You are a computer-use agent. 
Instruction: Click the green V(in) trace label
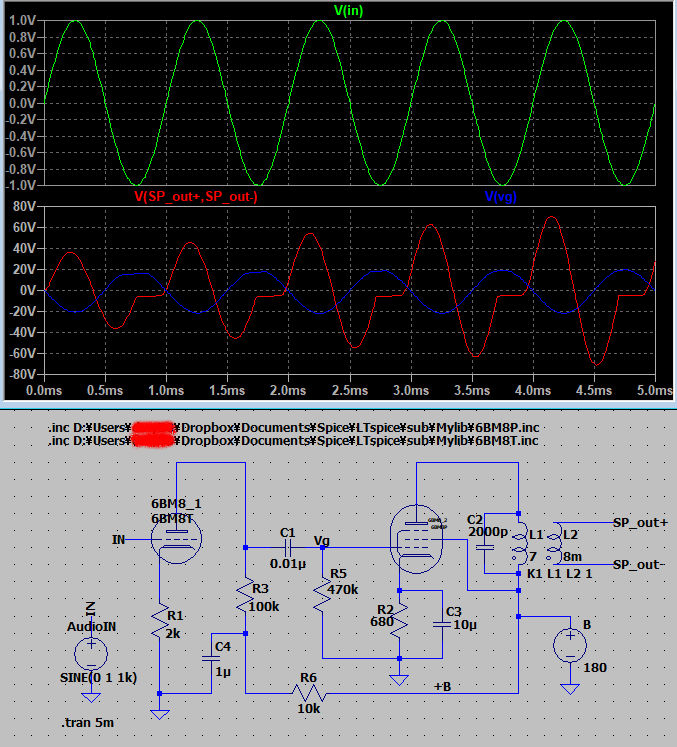(348, 10)
